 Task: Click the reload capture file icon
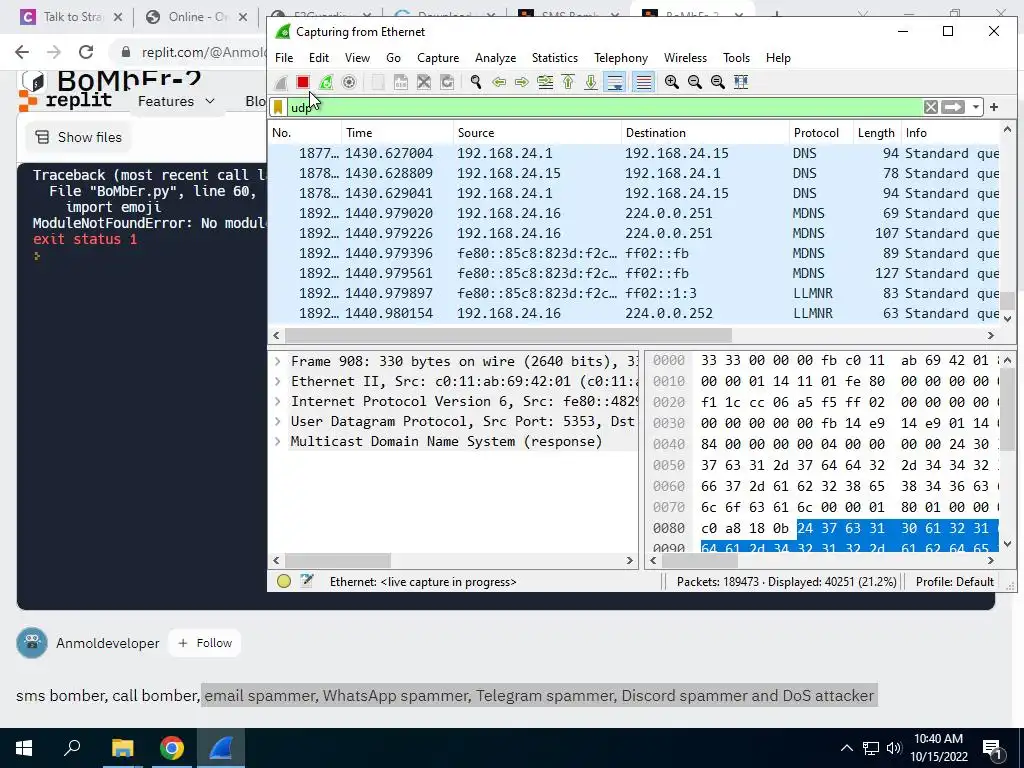click(x=447, y=82)
